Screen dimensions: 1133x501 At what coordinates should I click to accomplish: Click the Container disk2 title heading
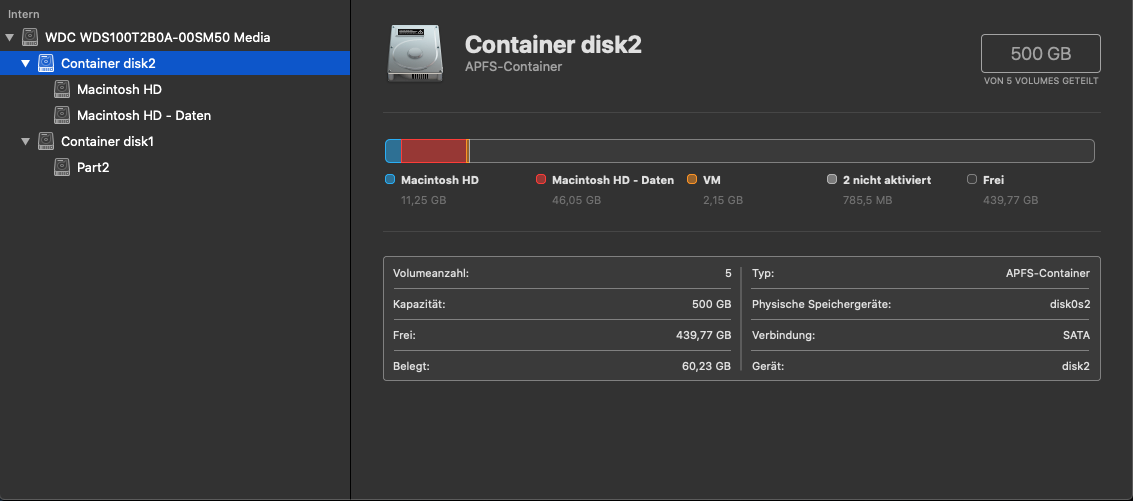click(553, 45)
